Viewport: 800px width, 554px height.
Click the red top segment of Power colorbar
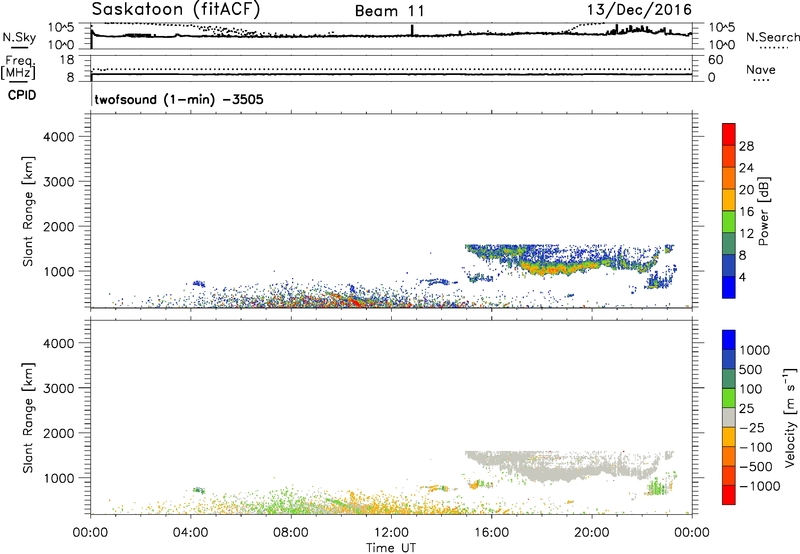coord(729,132)
